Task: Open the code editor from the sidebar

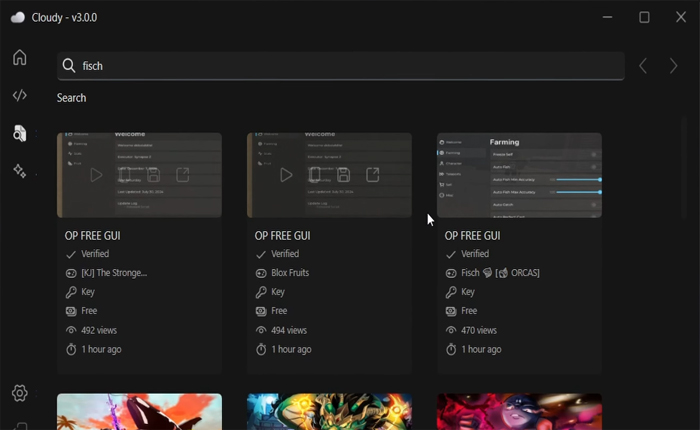Action: [19, 95]
